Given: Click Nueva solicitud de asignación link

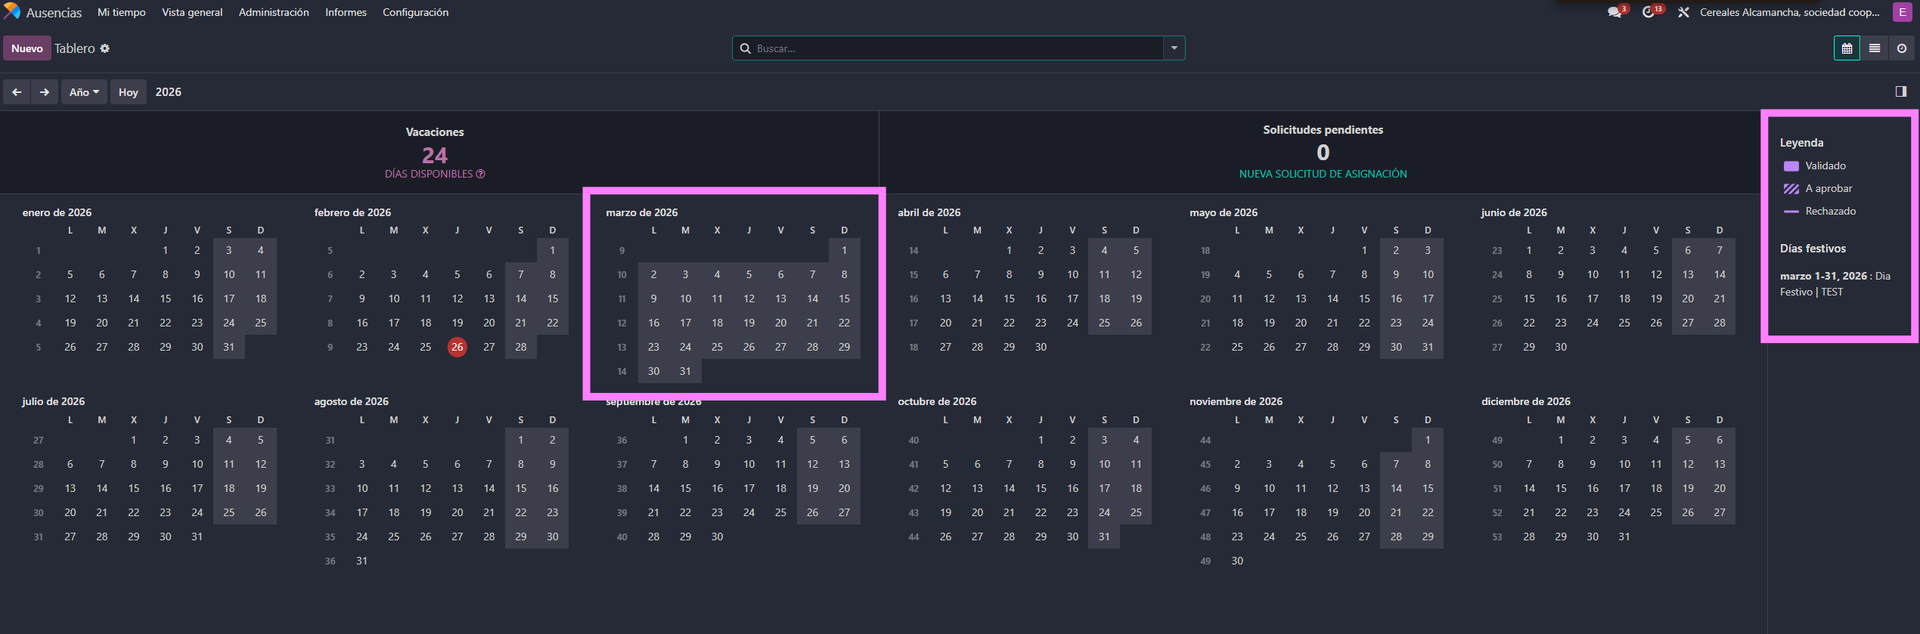Looking at the screenshot, I should 1322,174.
